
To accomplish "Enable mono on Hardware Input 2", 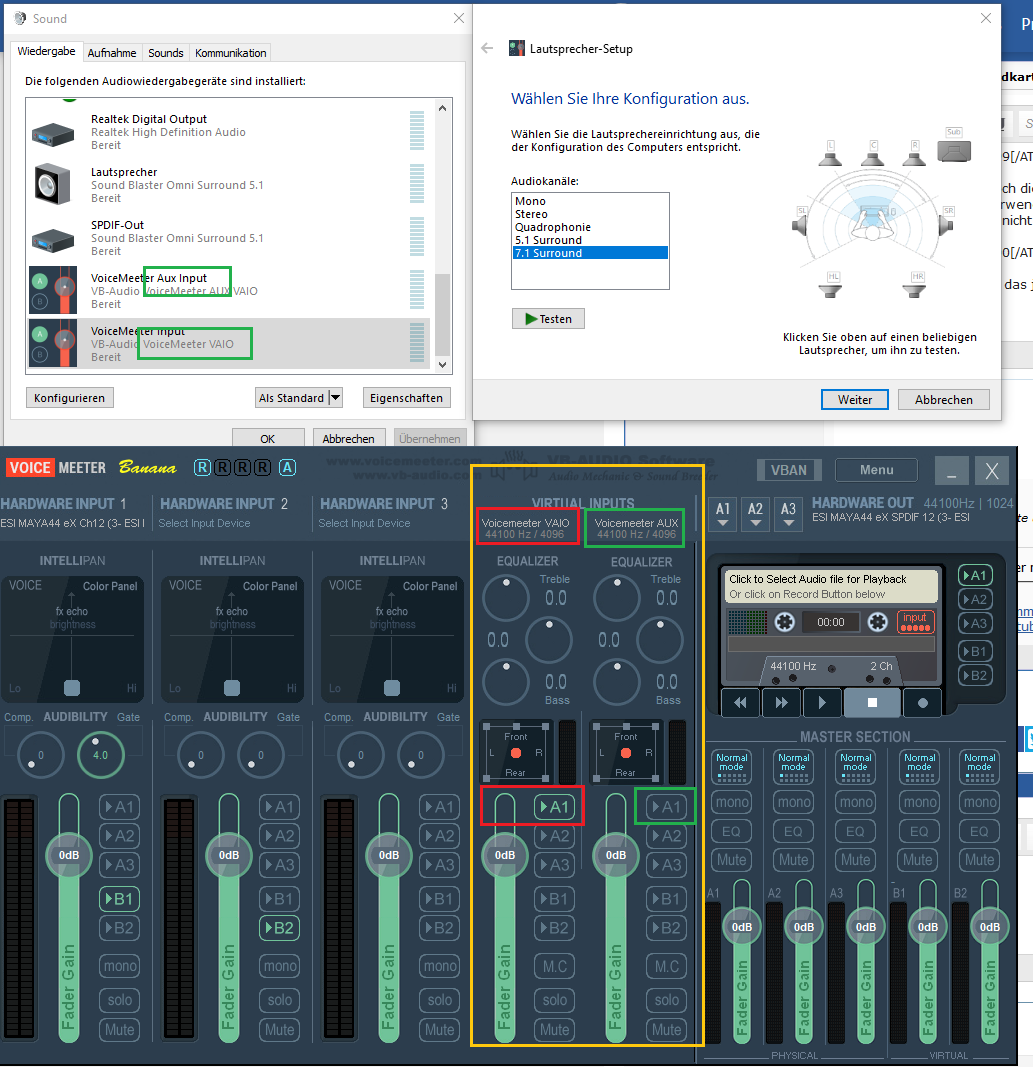I will click(280, 966).
